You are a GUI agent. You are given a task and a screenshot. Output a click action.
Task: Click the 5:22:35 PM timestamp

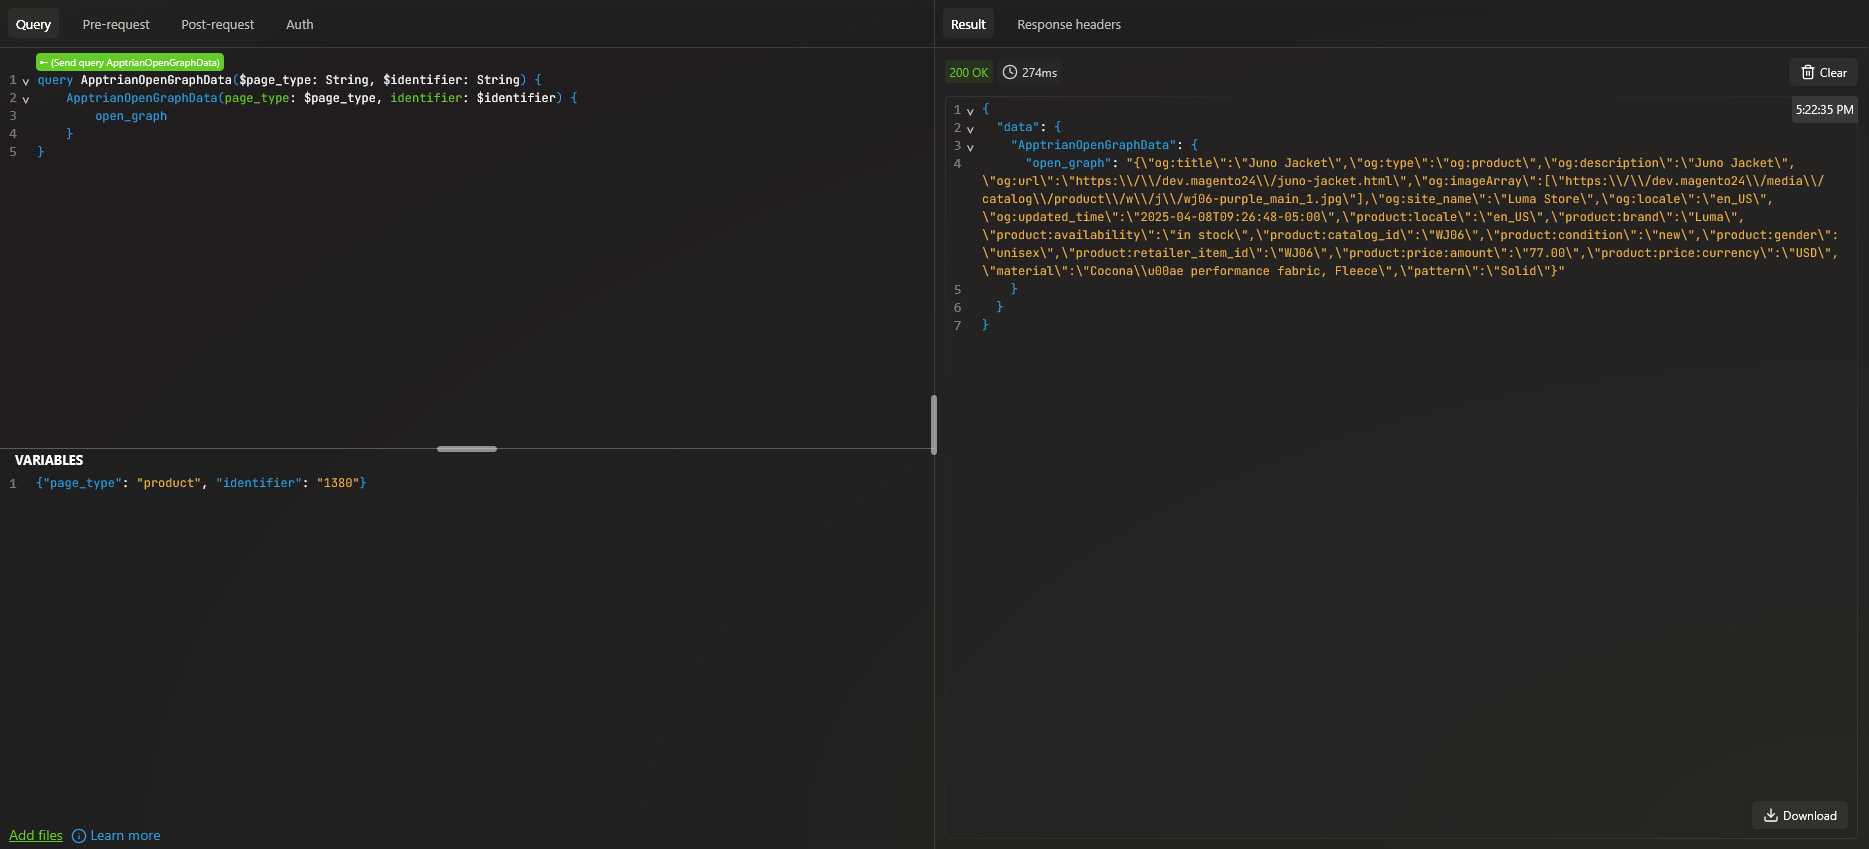coord(1824,110)
